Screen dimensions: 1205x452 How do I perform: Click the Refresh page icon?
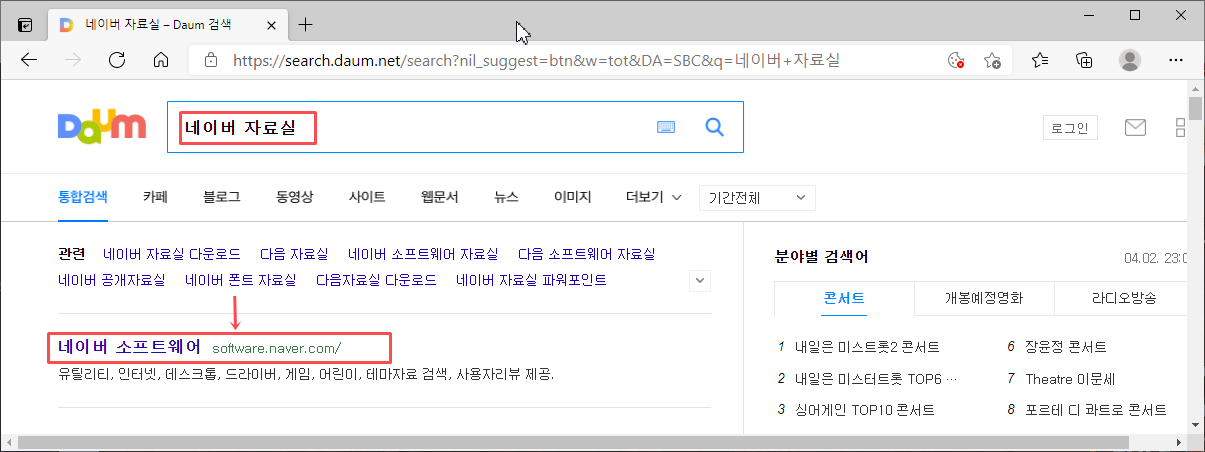click(x=117, y=60)
